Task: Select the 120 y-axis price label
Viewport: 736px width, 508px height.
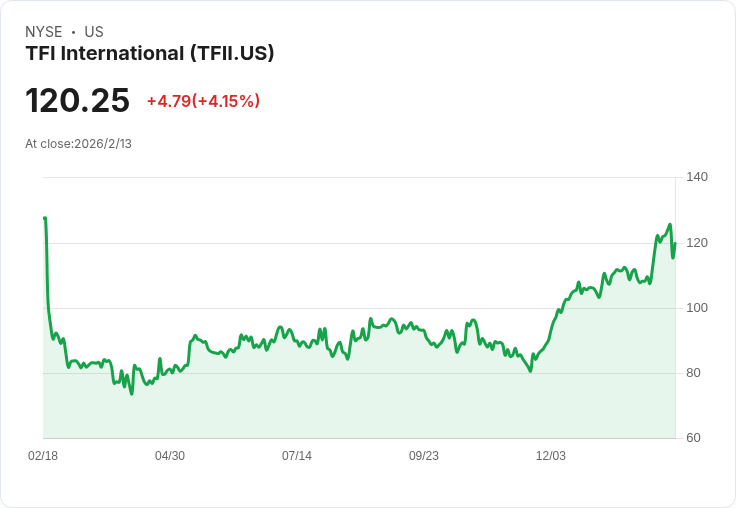Action: click(x=696, y=243)
